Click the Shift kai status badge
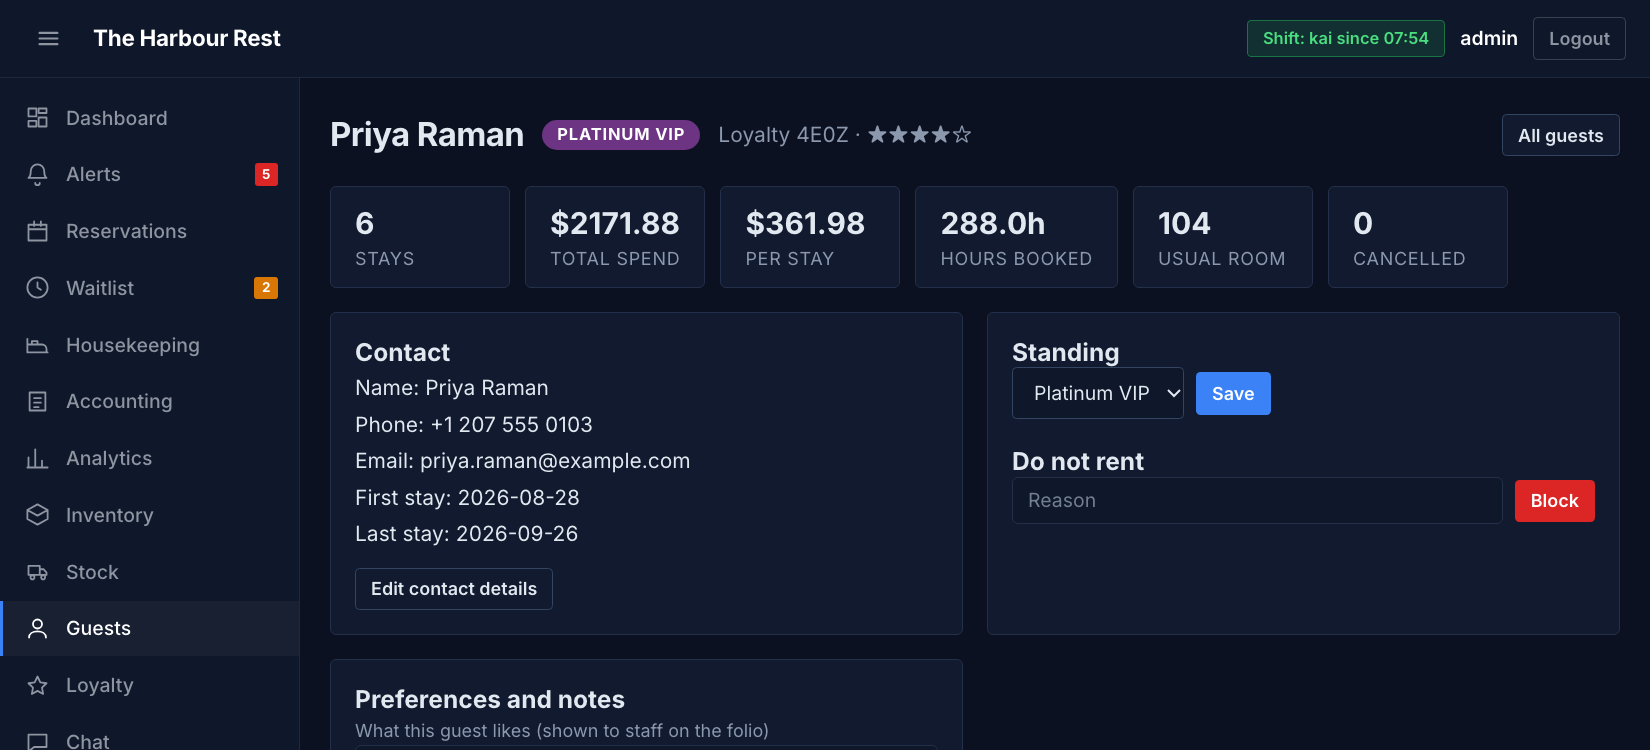 point(1345,38)
